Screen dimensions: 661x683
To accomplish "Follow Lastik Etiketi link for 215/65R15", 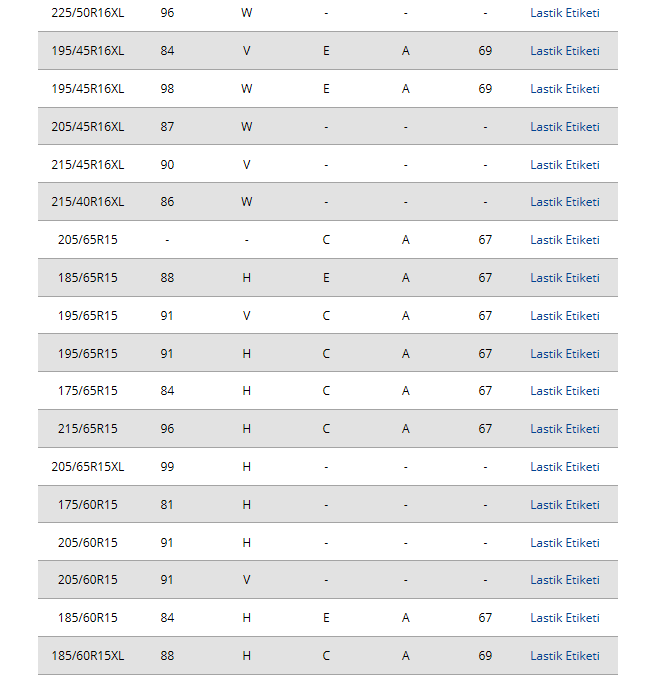I will 564,429.
